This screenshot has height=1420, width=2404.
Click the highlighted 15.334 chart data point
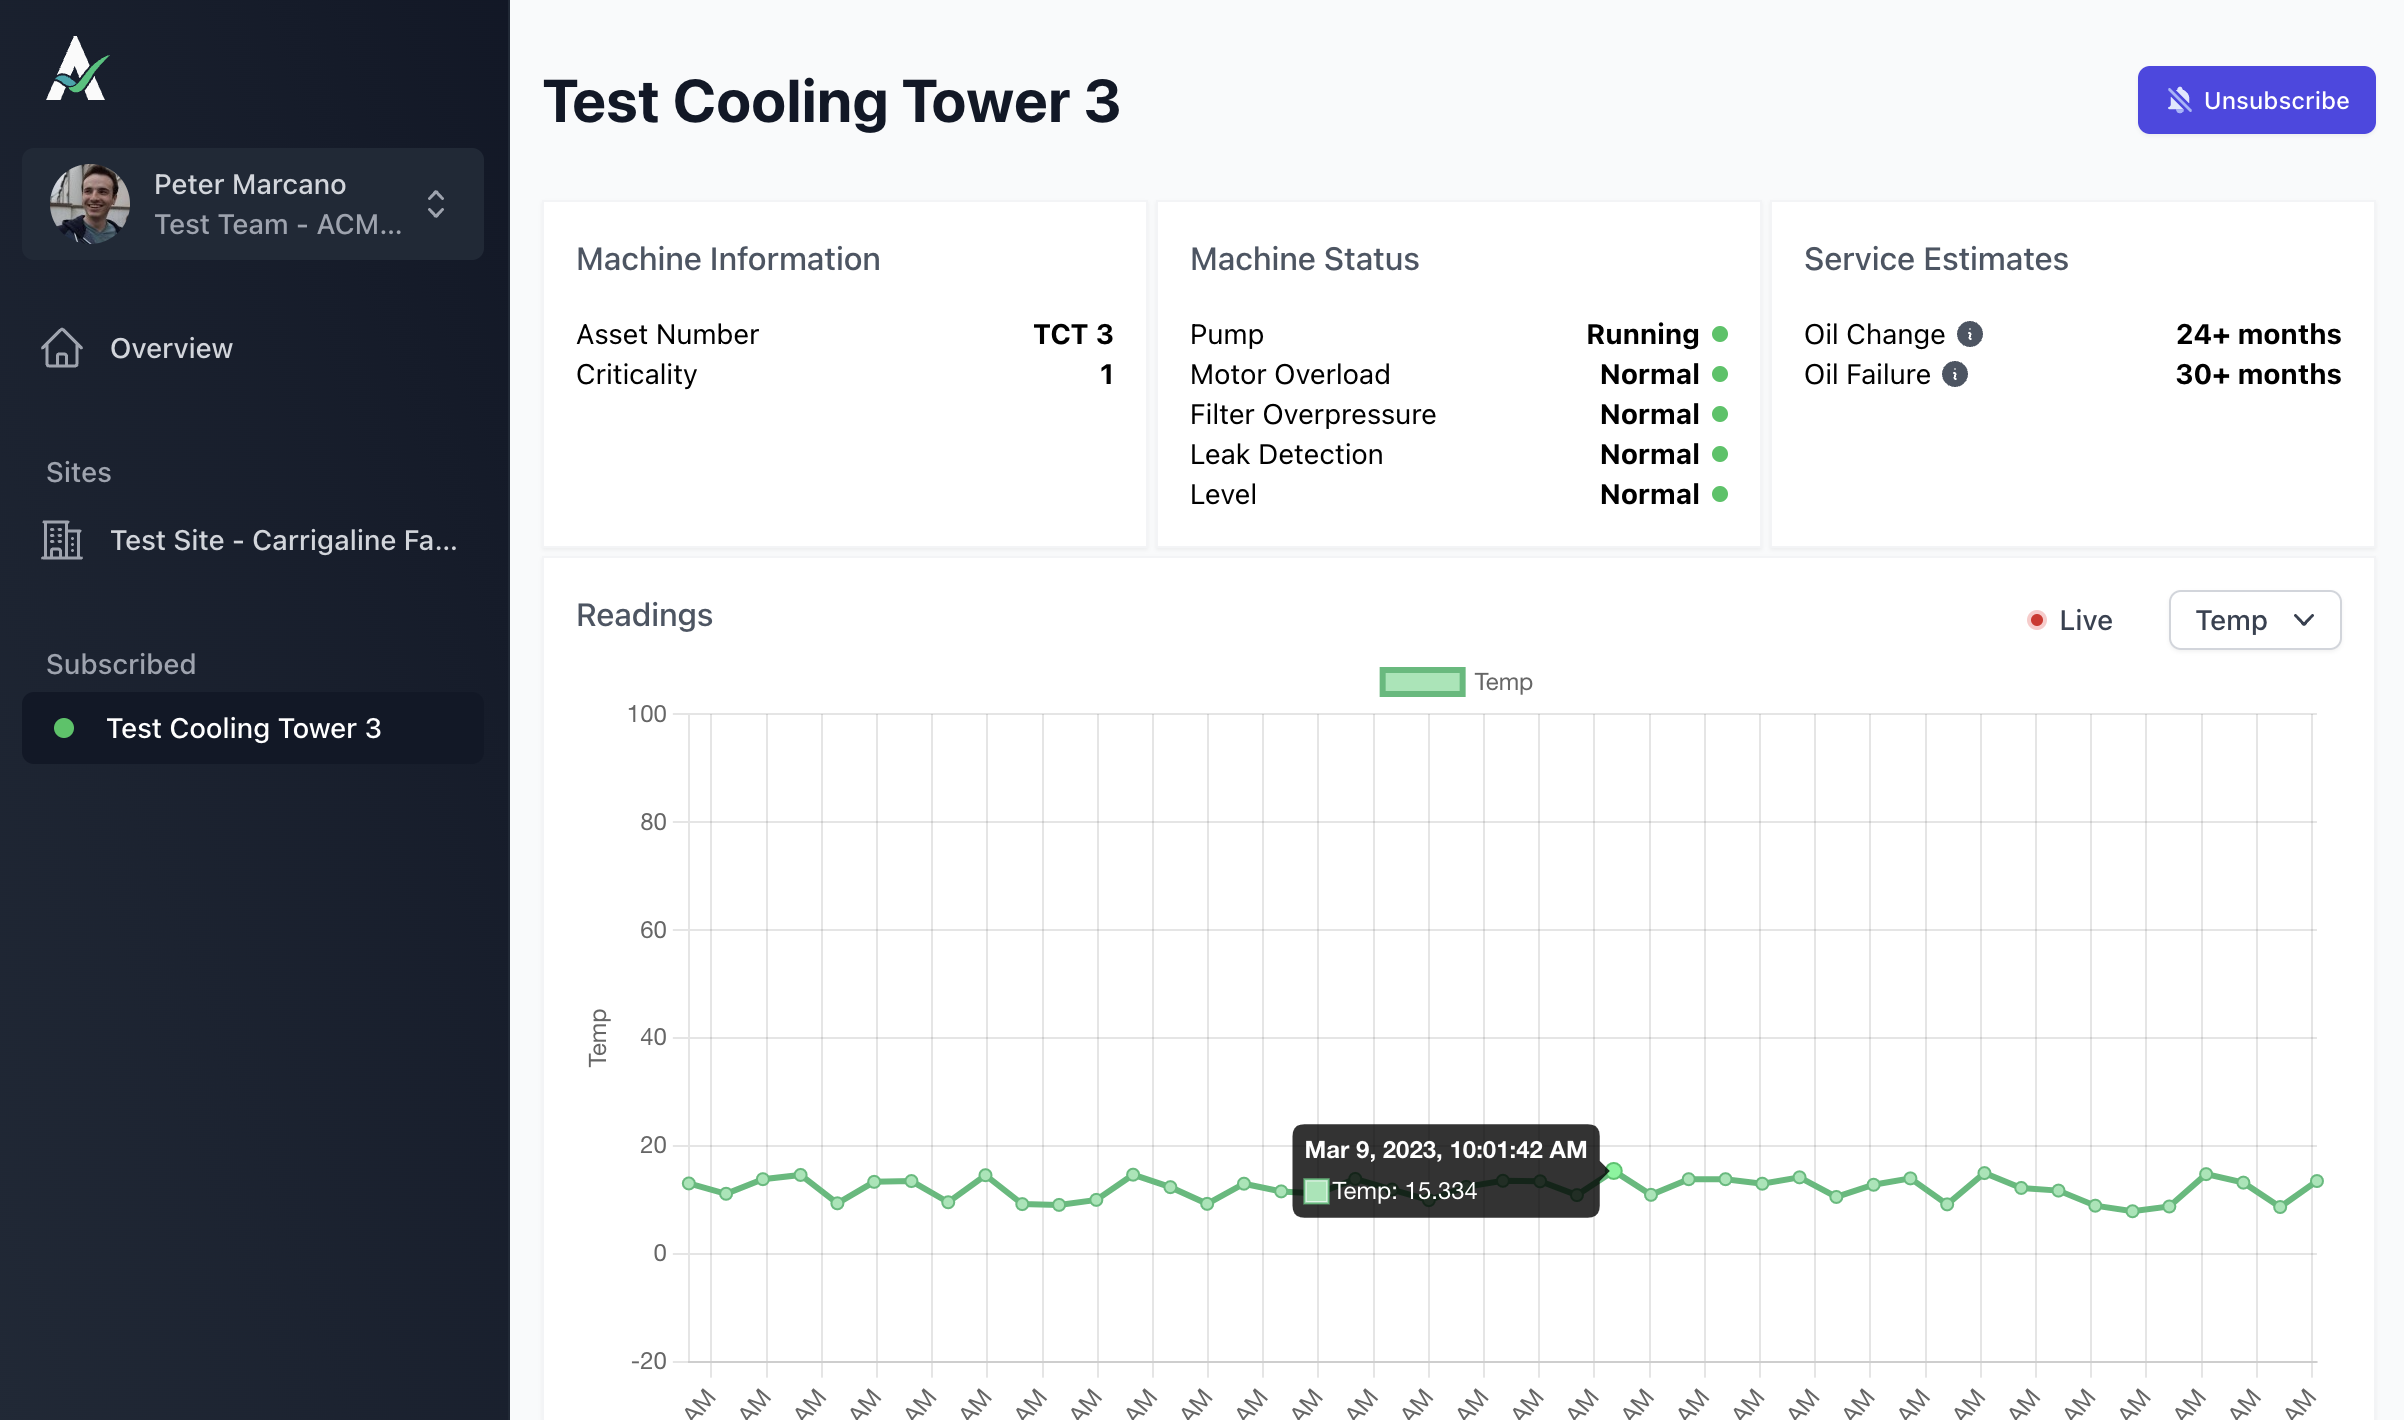pos(1613,1170)
